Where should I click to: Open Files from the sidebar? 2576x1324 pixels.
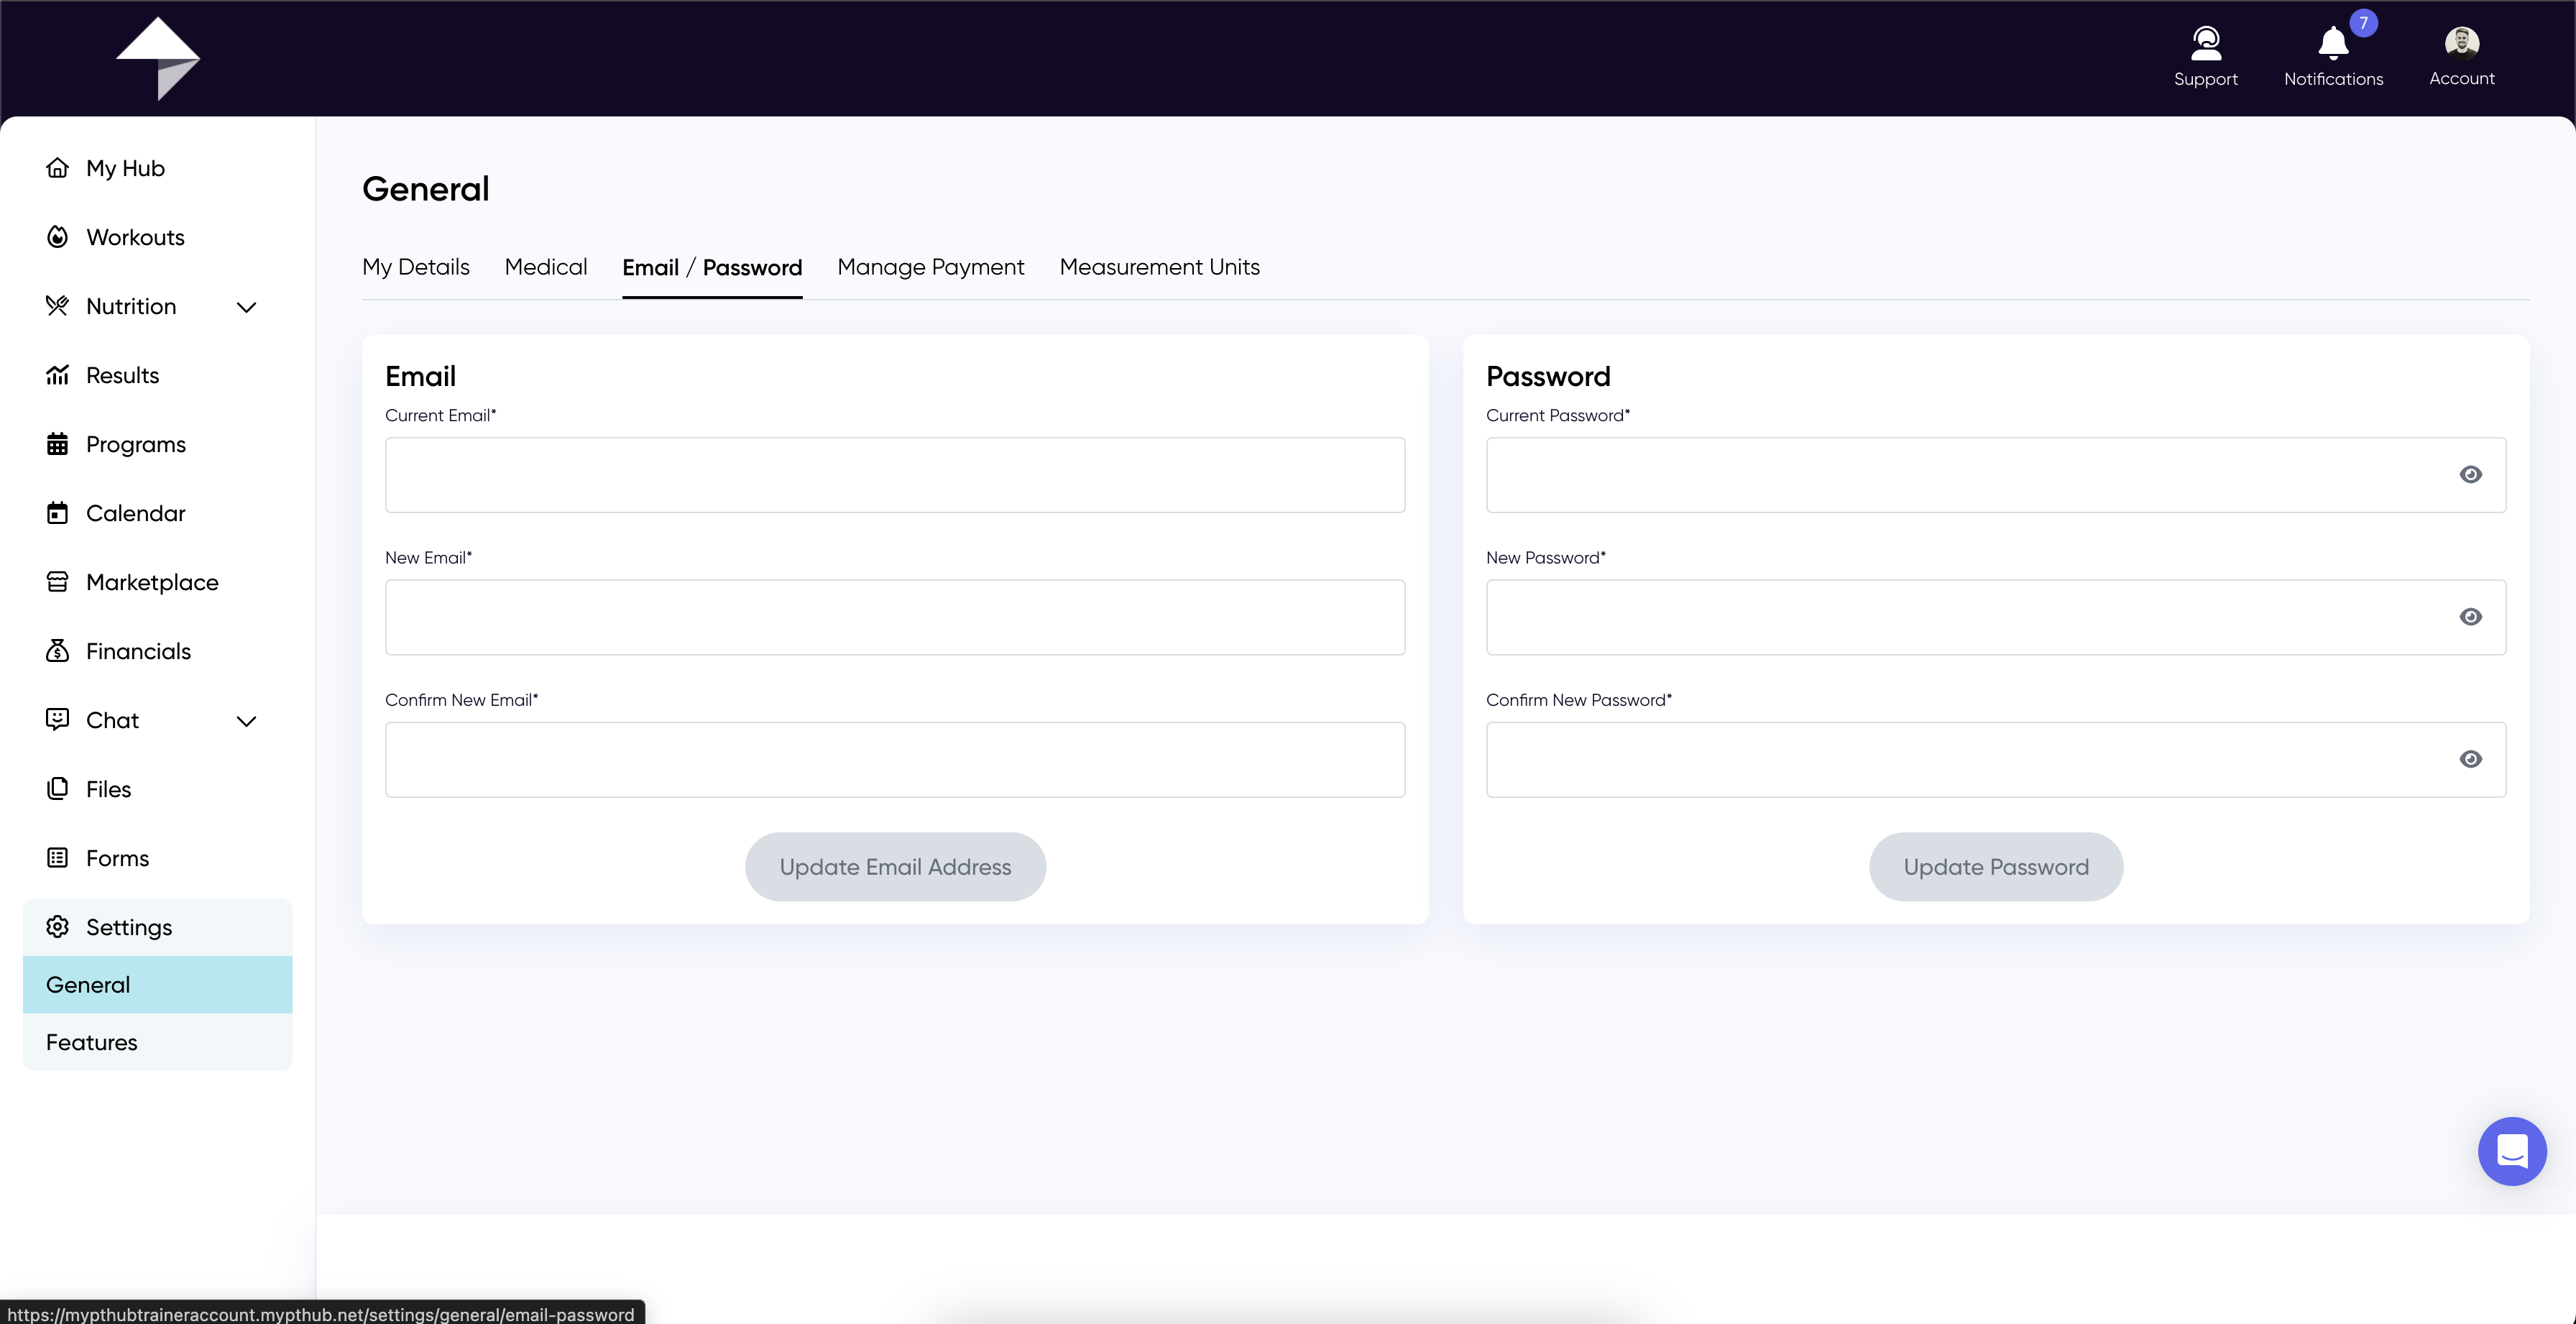[109, 789]
